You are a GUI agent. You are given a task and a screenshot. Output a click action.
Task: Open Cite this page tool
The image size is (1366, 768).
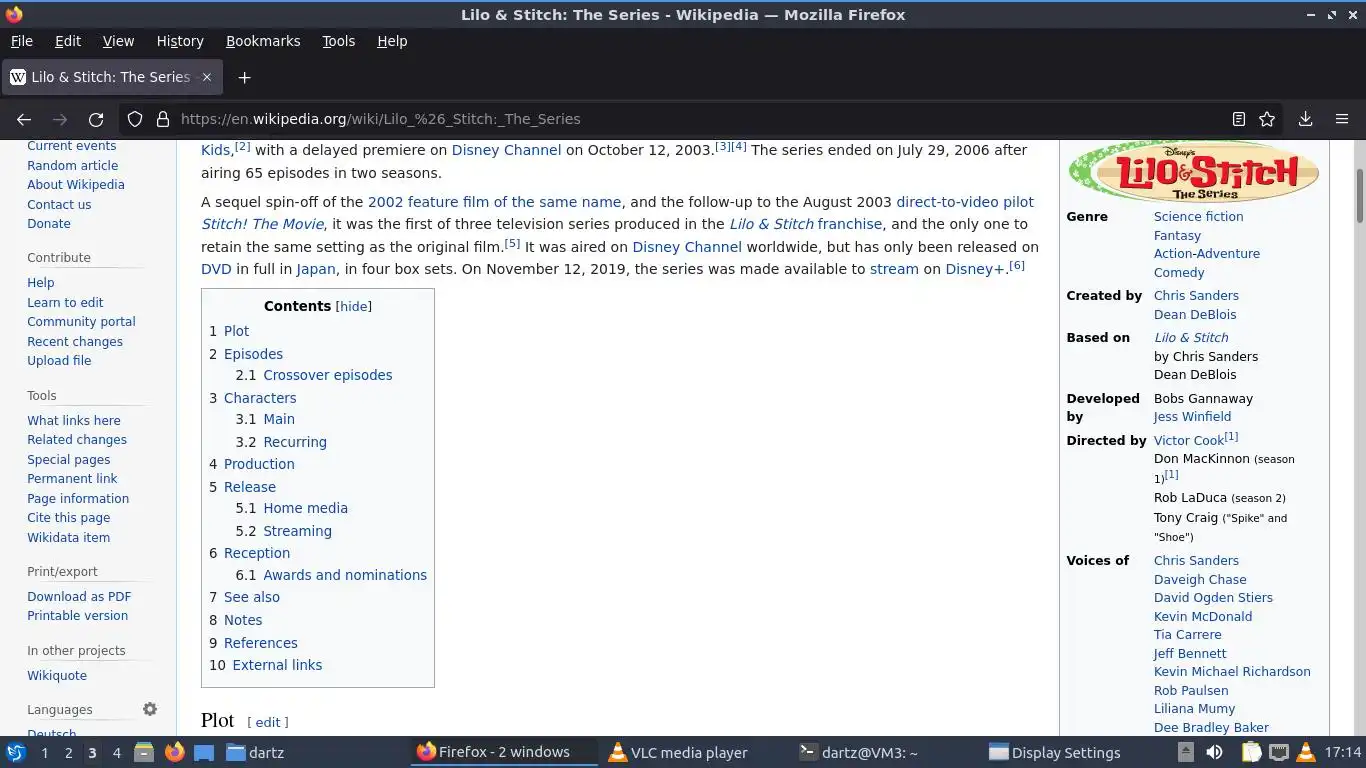click(68, 517)
